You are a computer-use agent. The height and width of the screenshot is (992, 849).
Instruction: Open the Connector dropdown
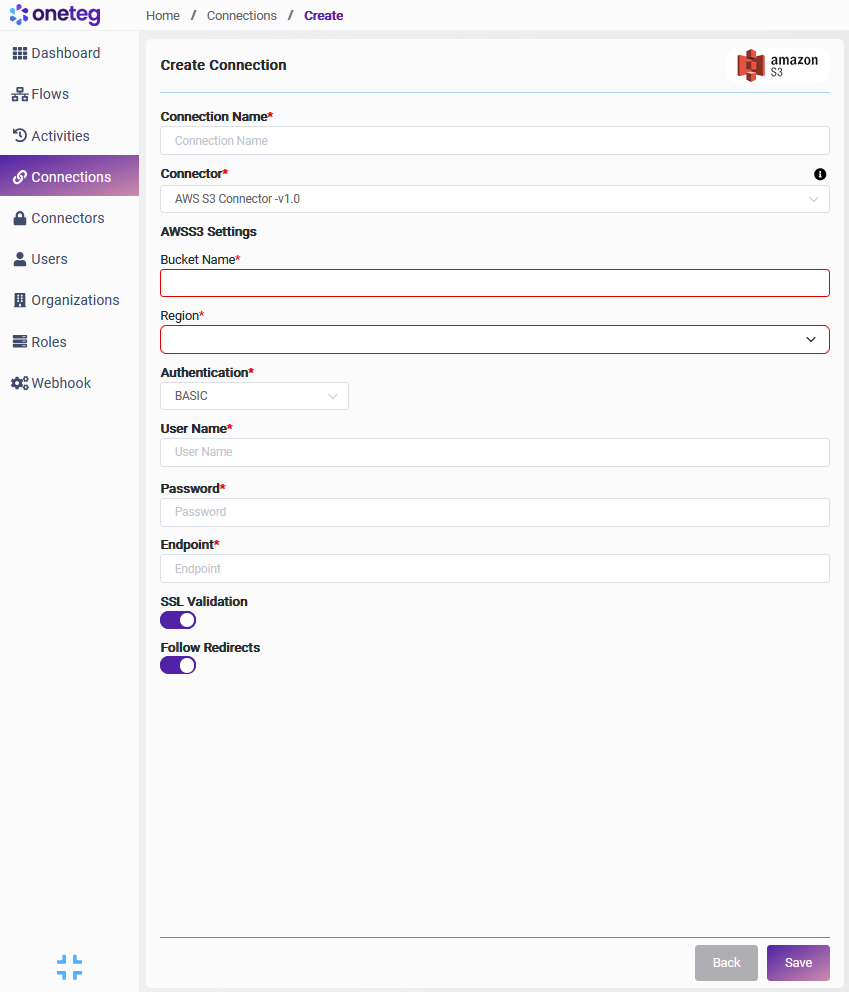(x=495, y=199)
